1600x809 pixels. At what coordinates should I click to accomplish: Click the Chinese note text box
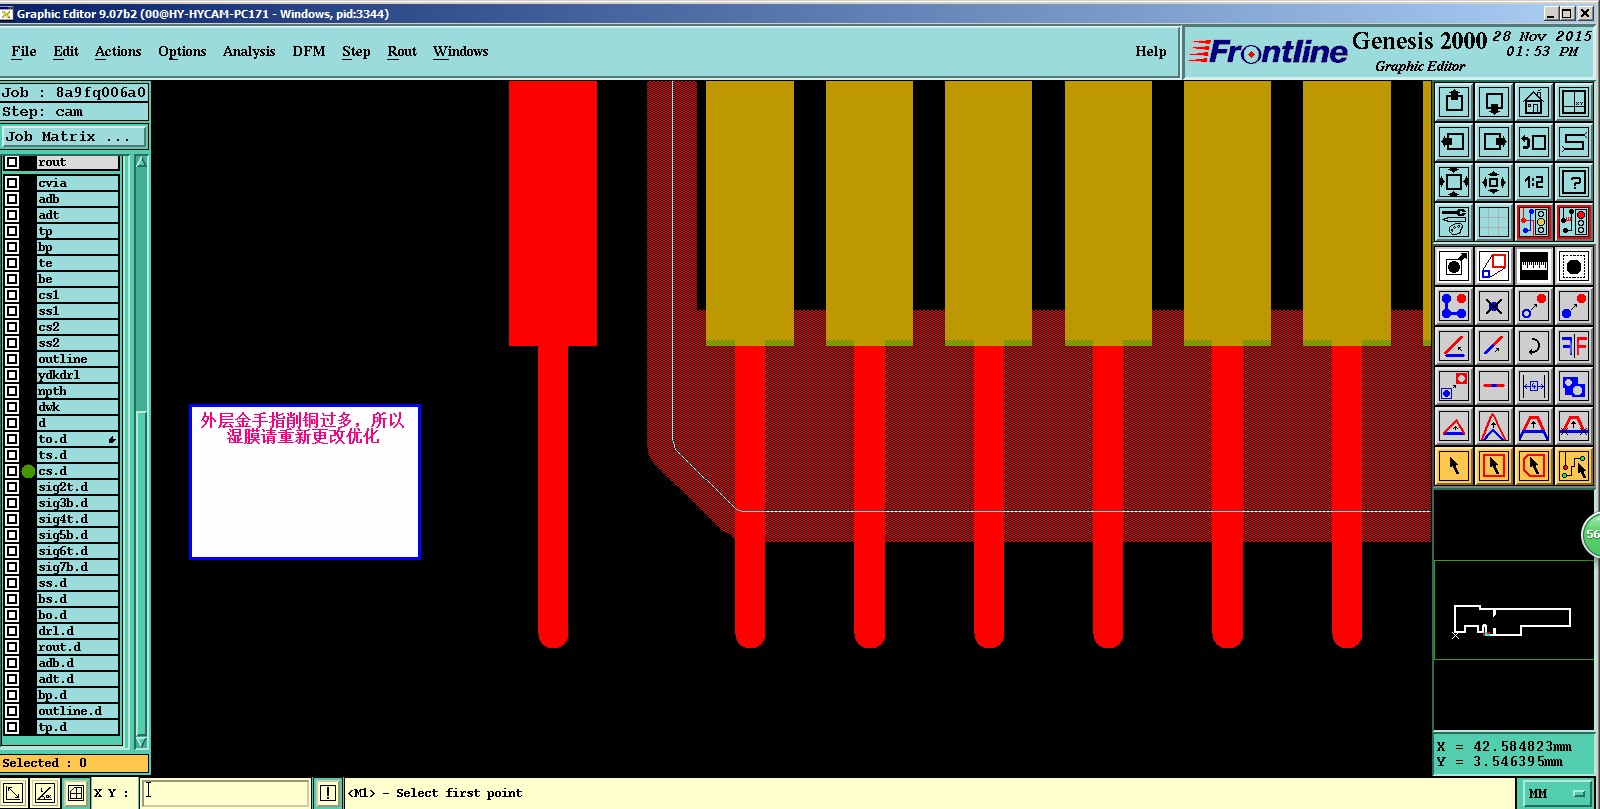pos(305,481)
